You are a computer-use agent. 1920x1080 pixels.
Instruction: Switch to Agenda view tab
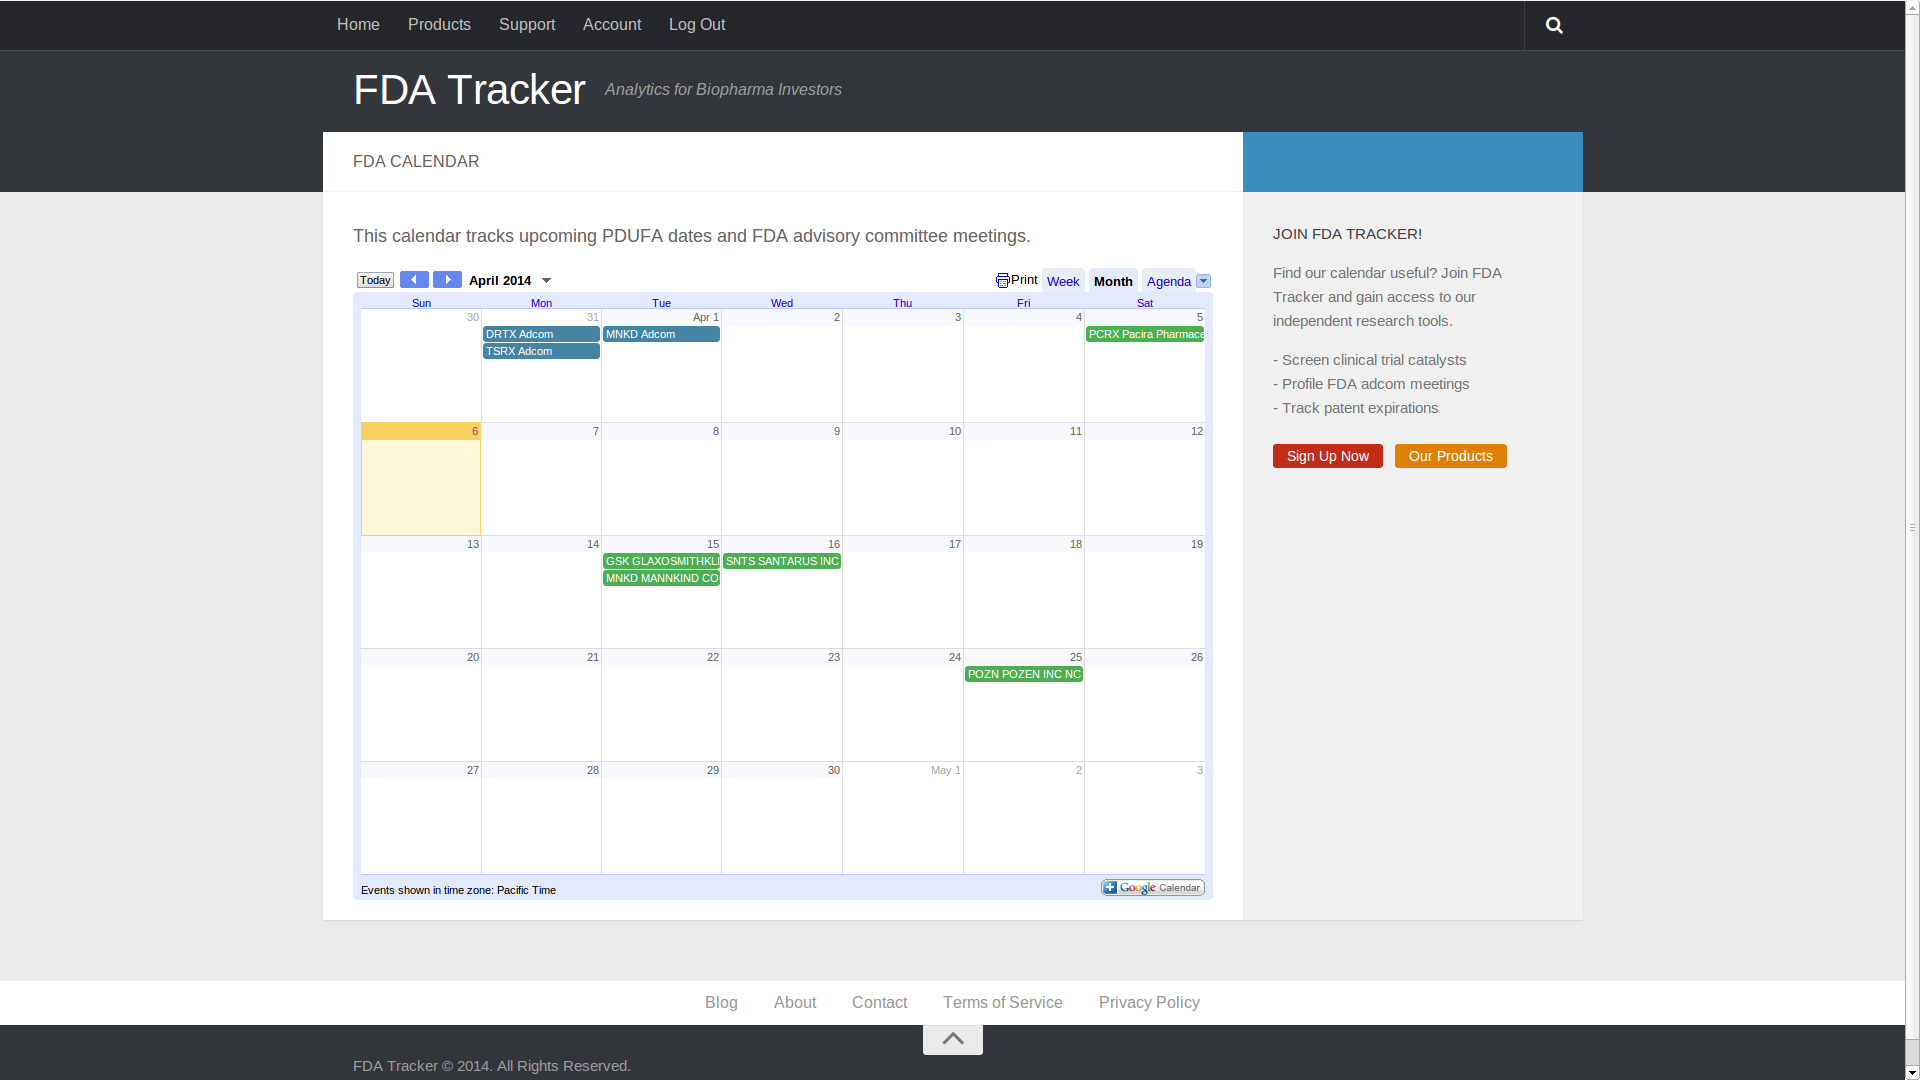(x=1168, y=281)
